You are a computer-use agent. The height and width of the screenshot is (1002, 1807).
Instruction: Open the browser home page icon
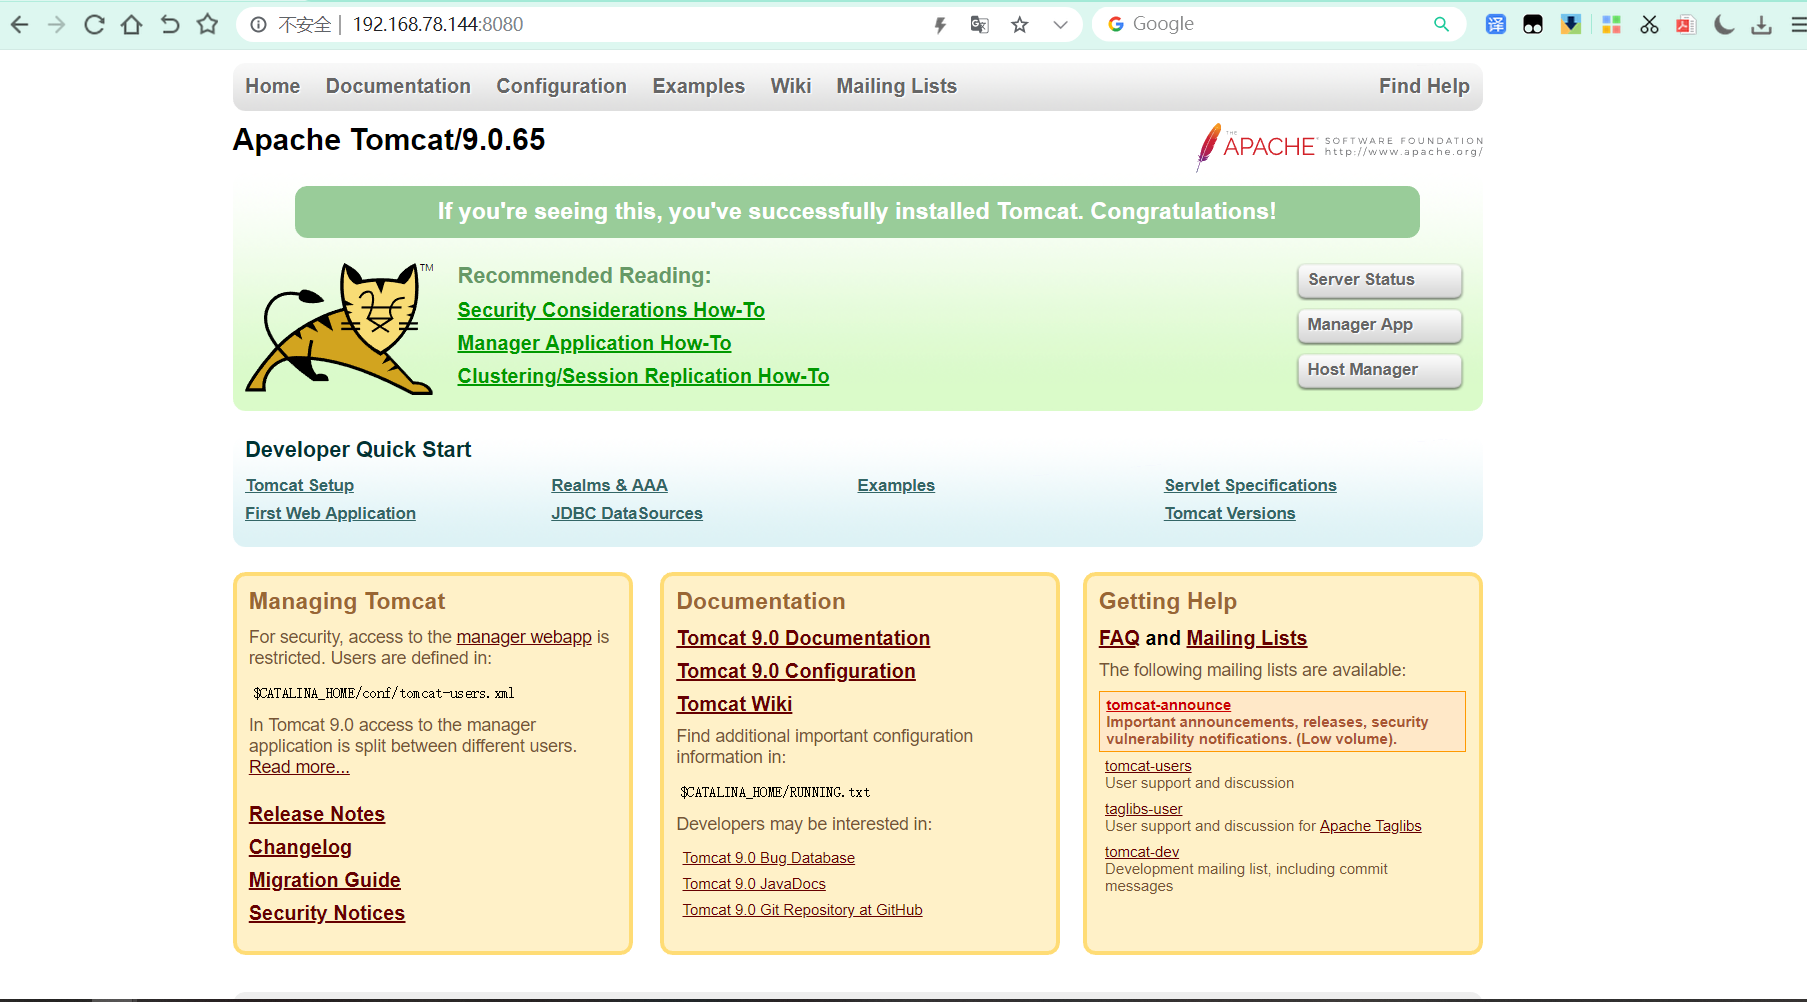click(x=131, y=25)
